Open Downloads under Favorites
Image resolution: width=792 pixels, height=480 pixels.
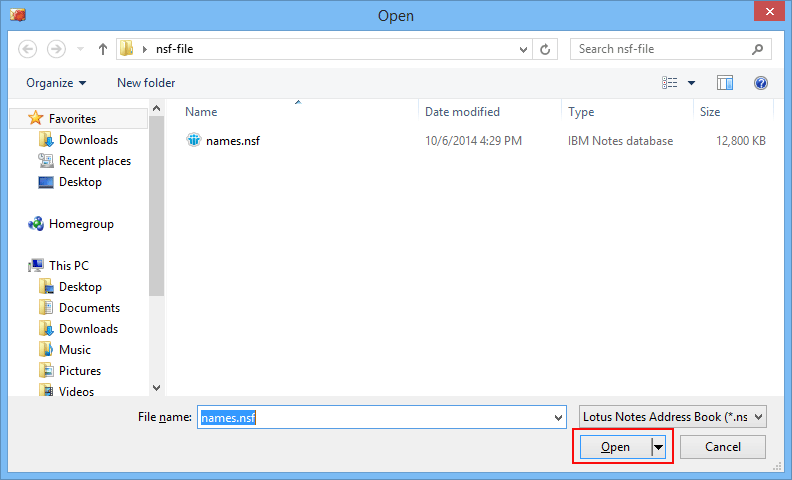click(88, 140)
